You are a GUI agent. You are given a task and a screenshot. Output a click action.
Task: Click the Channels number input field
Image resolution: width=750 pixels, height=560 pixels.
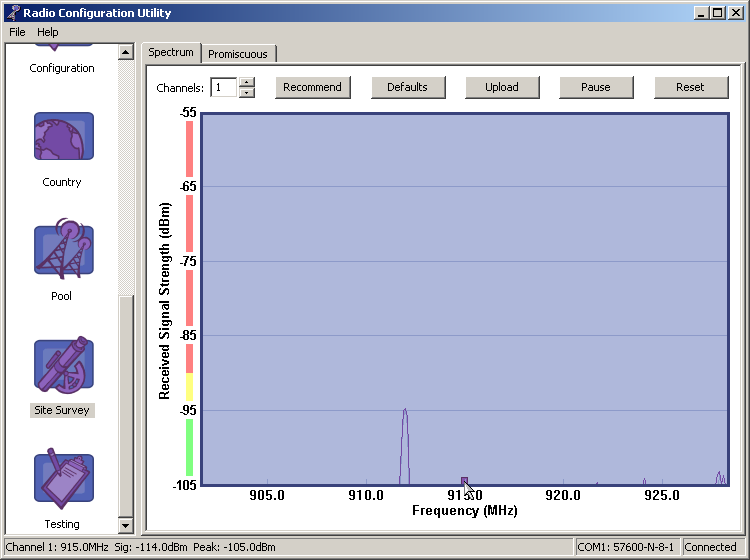point(223,88)
